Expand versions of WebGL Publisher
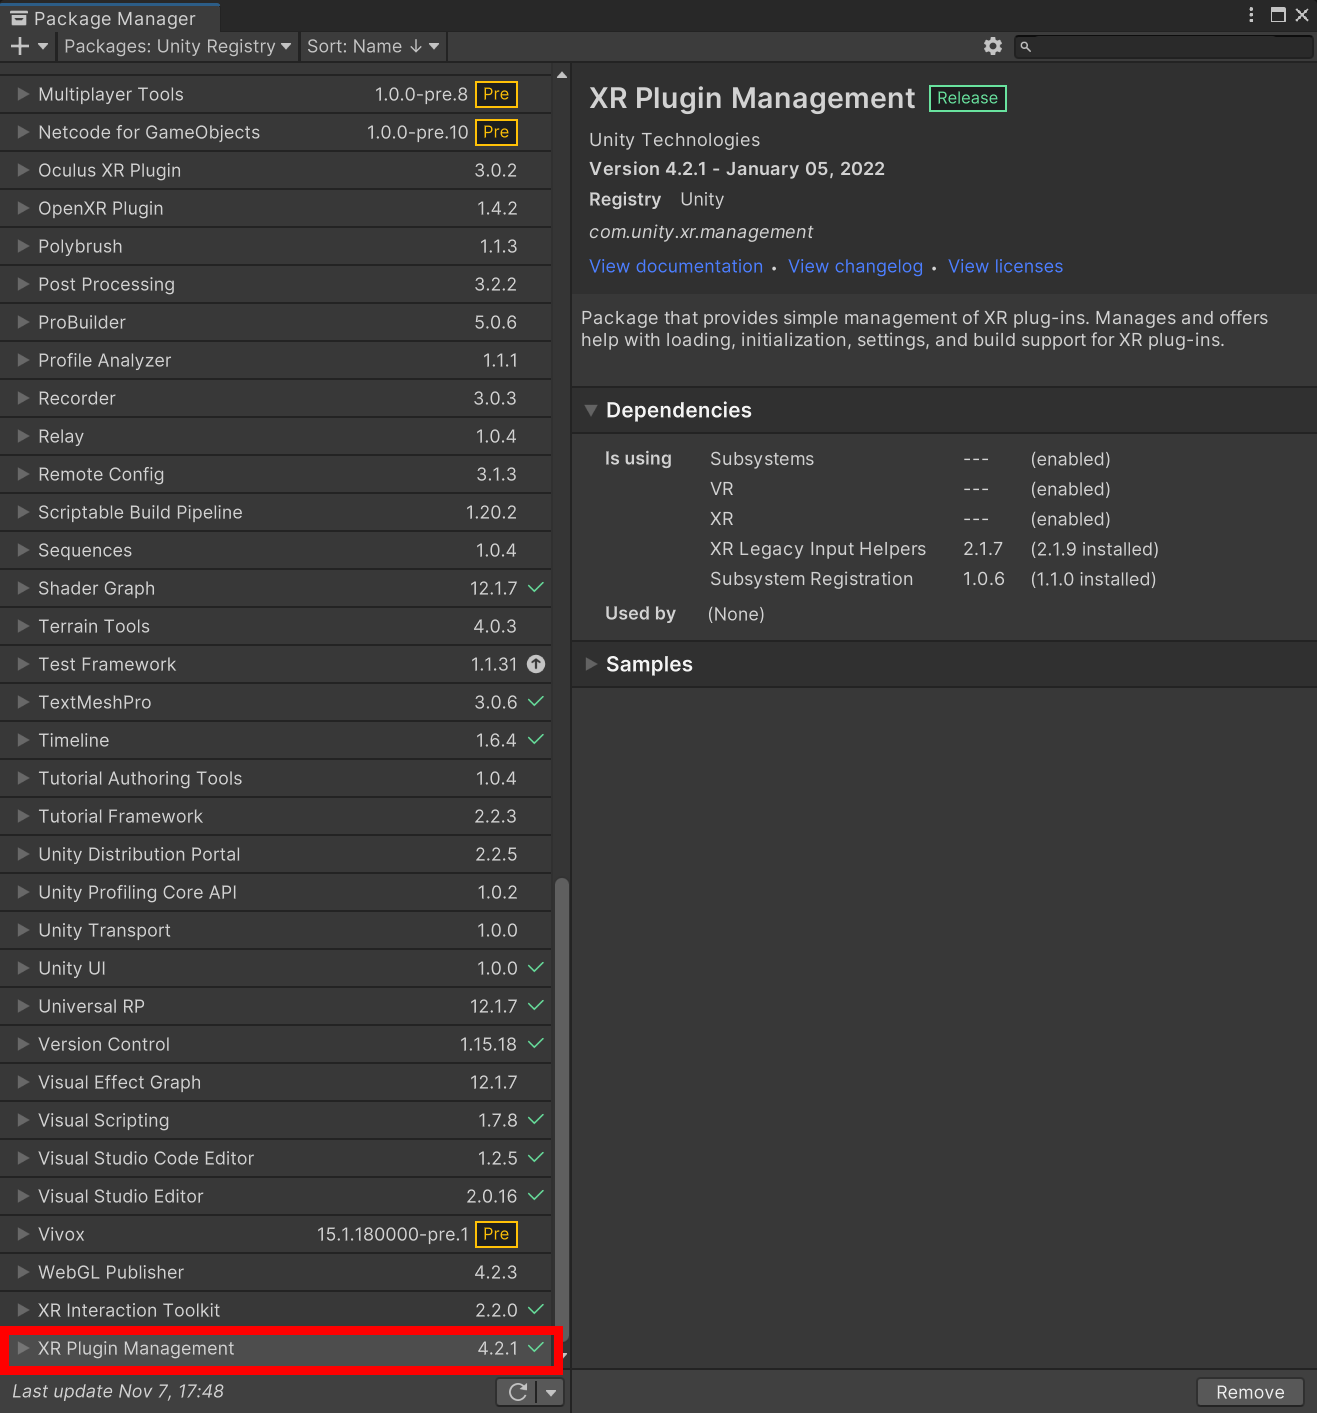This screenshot has height=1413, width=1317. click(23, 1272)
